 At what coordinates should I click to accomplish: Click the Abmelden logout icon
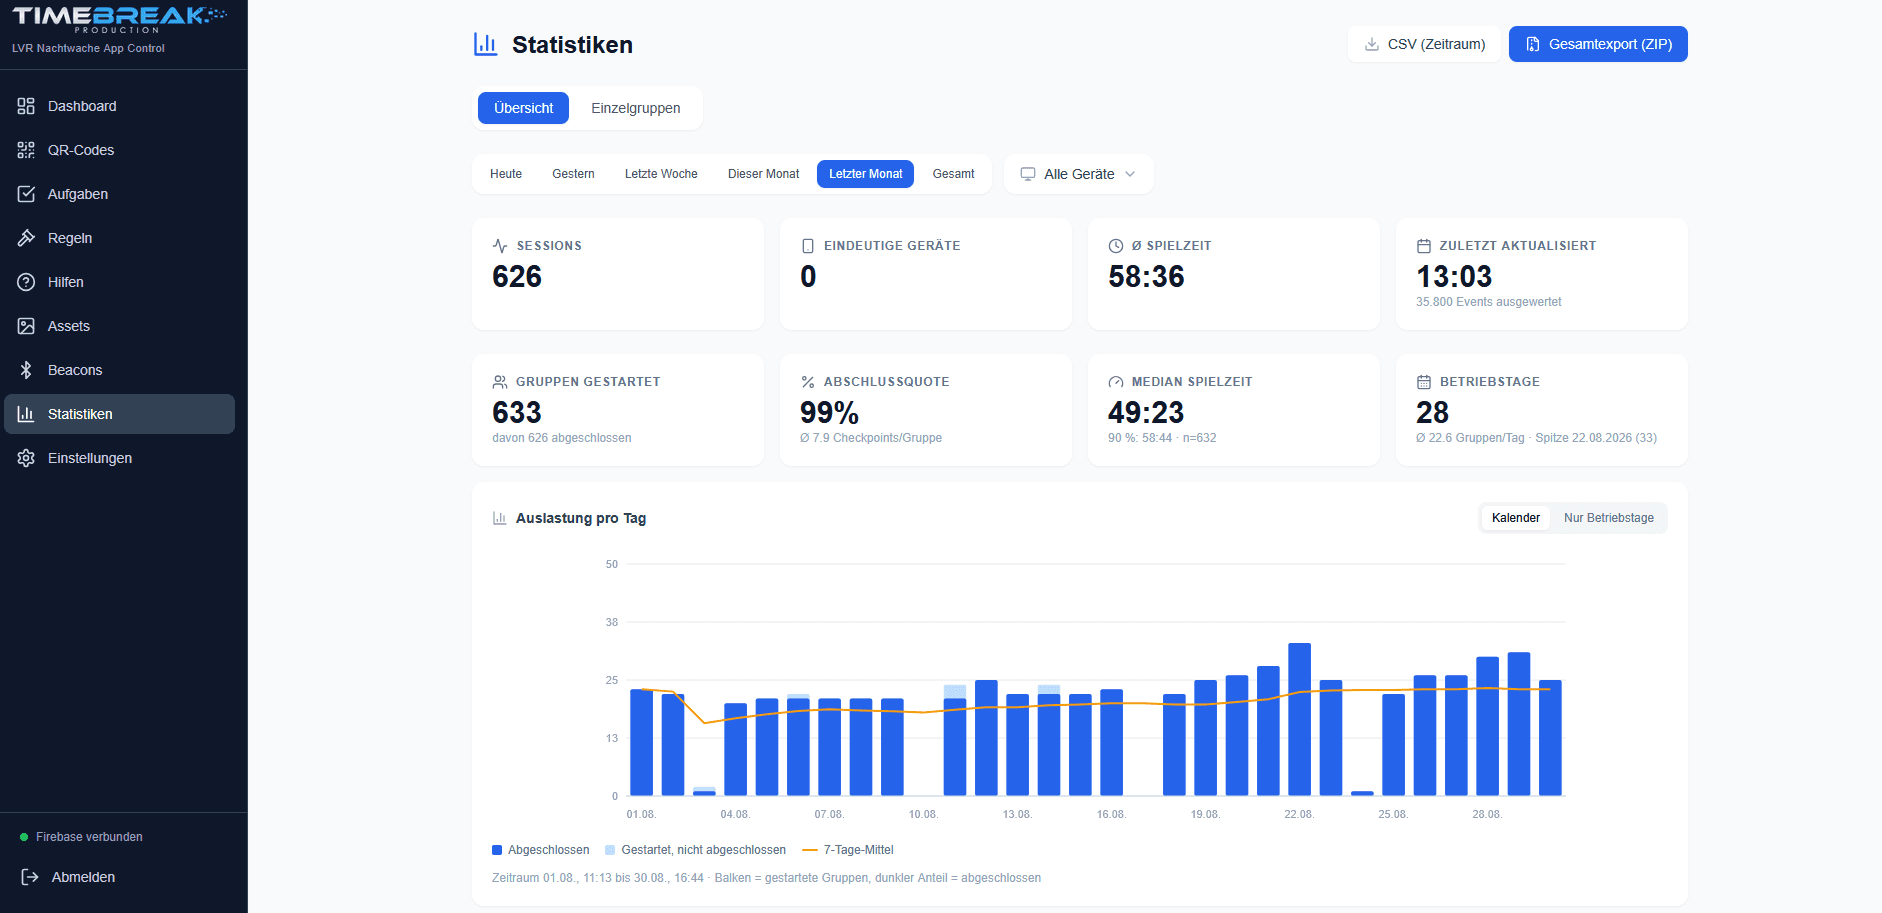pos(30,877)
